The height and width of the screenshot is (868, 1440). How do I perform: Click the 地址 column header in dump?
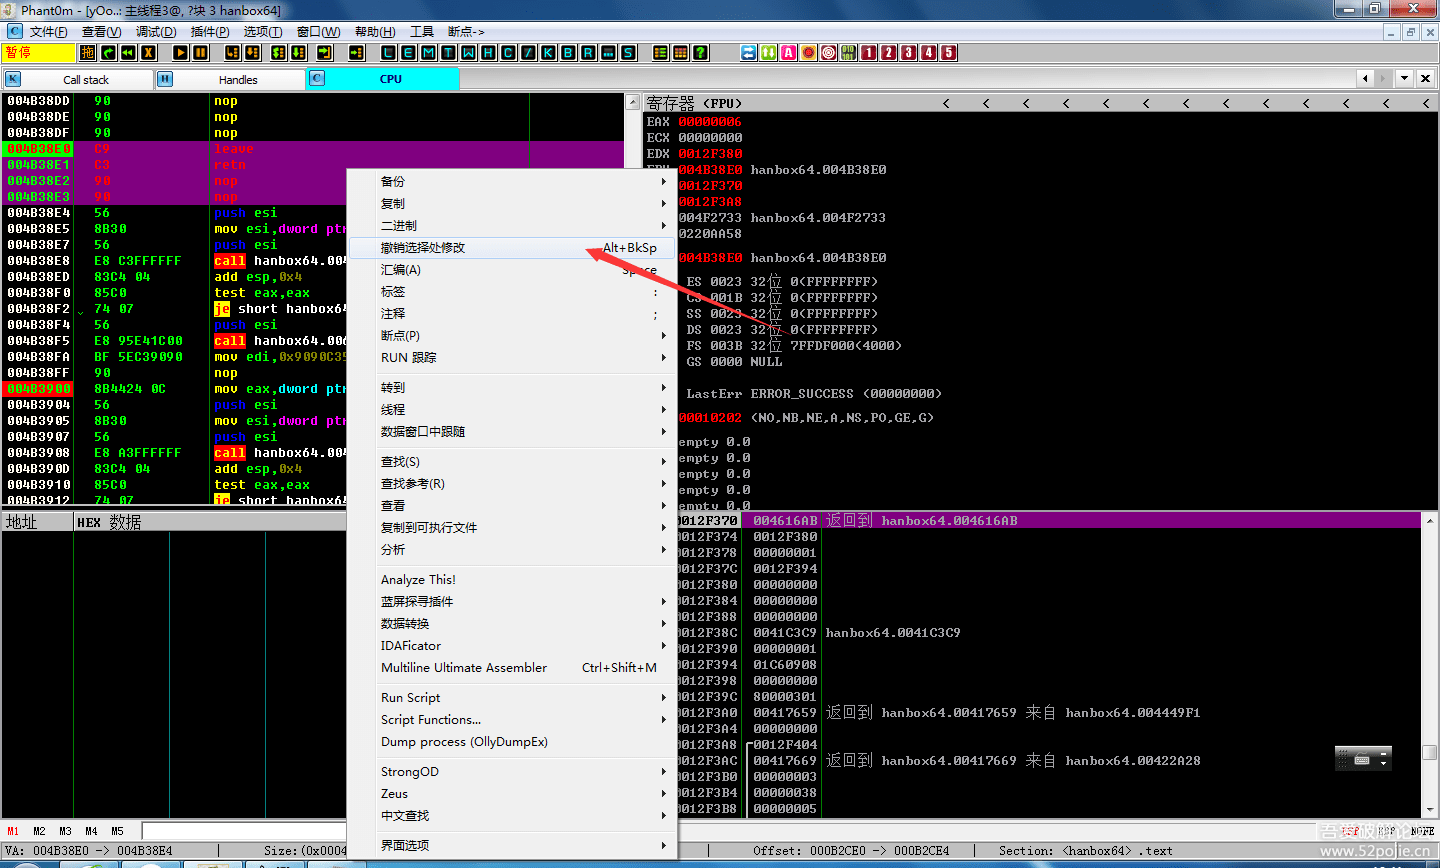click(37, 522)
